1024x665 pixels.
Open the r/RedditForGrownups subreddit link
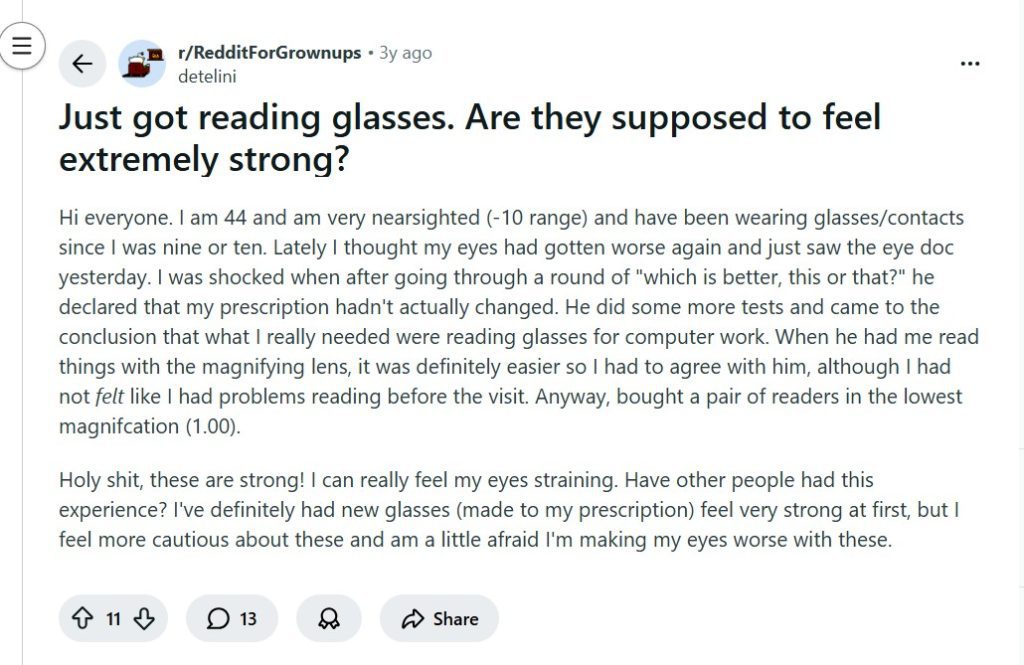point(269,53)
